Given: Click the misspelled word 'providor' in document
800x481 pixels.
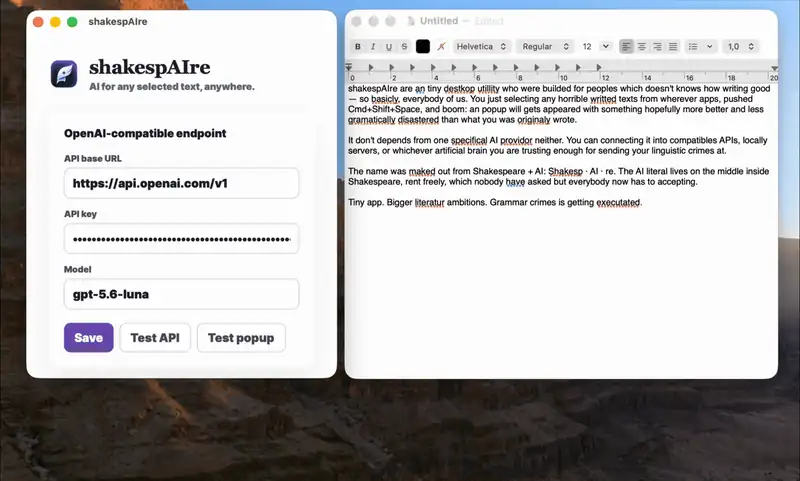Looking at the screenshot, I should 516,140.
